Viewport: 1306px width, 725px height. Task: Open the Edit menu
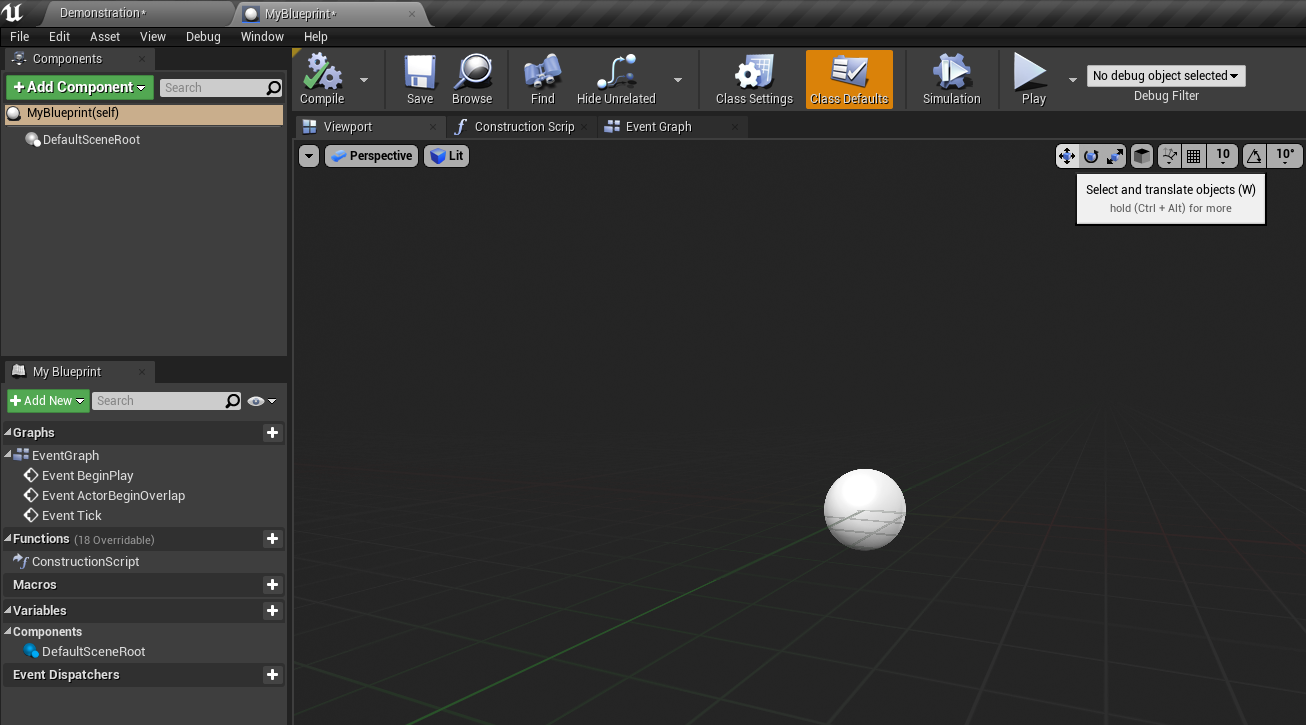coord(60,37)
